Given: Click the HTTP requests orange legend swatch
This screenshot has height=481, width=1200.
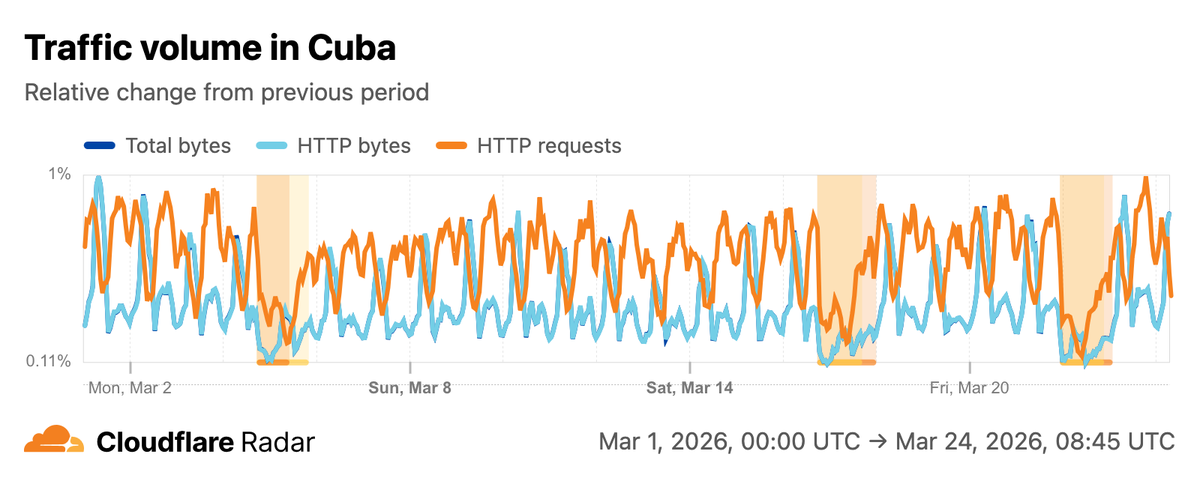Looking at the screenshot, I should (x=452, y=146).
